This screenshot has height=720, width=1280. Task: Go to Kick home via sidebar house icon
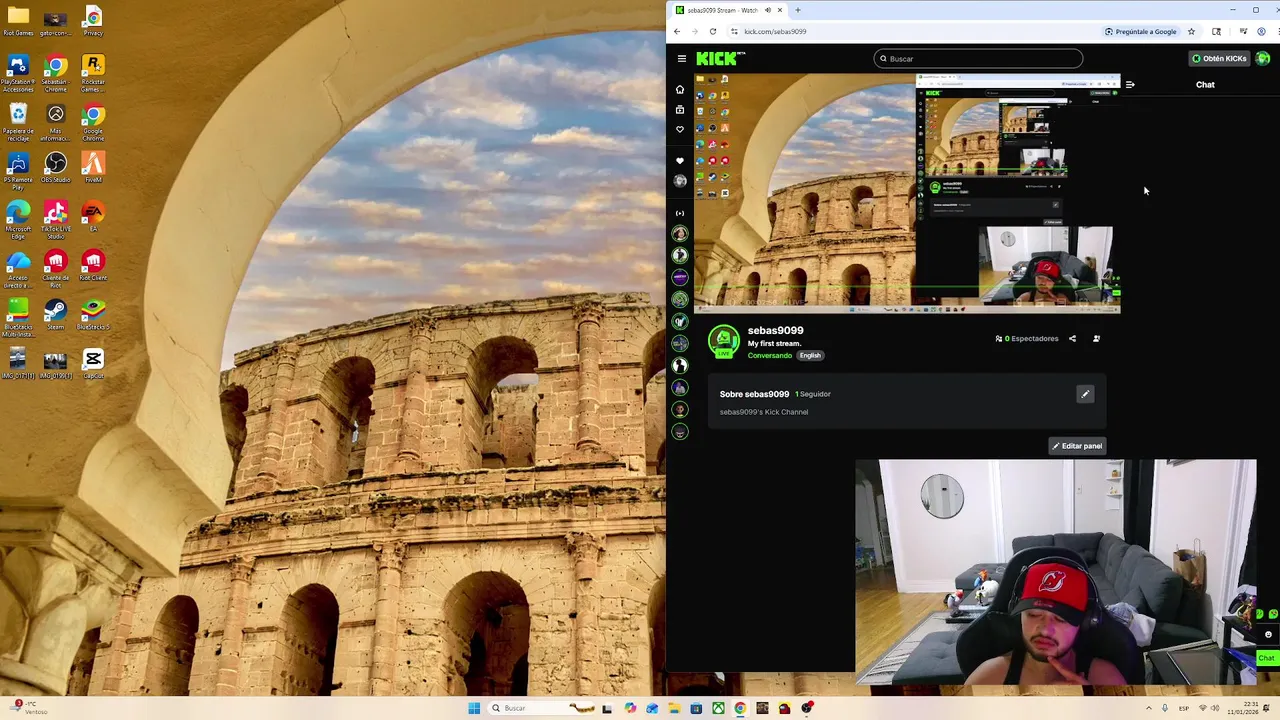point(680,89)
